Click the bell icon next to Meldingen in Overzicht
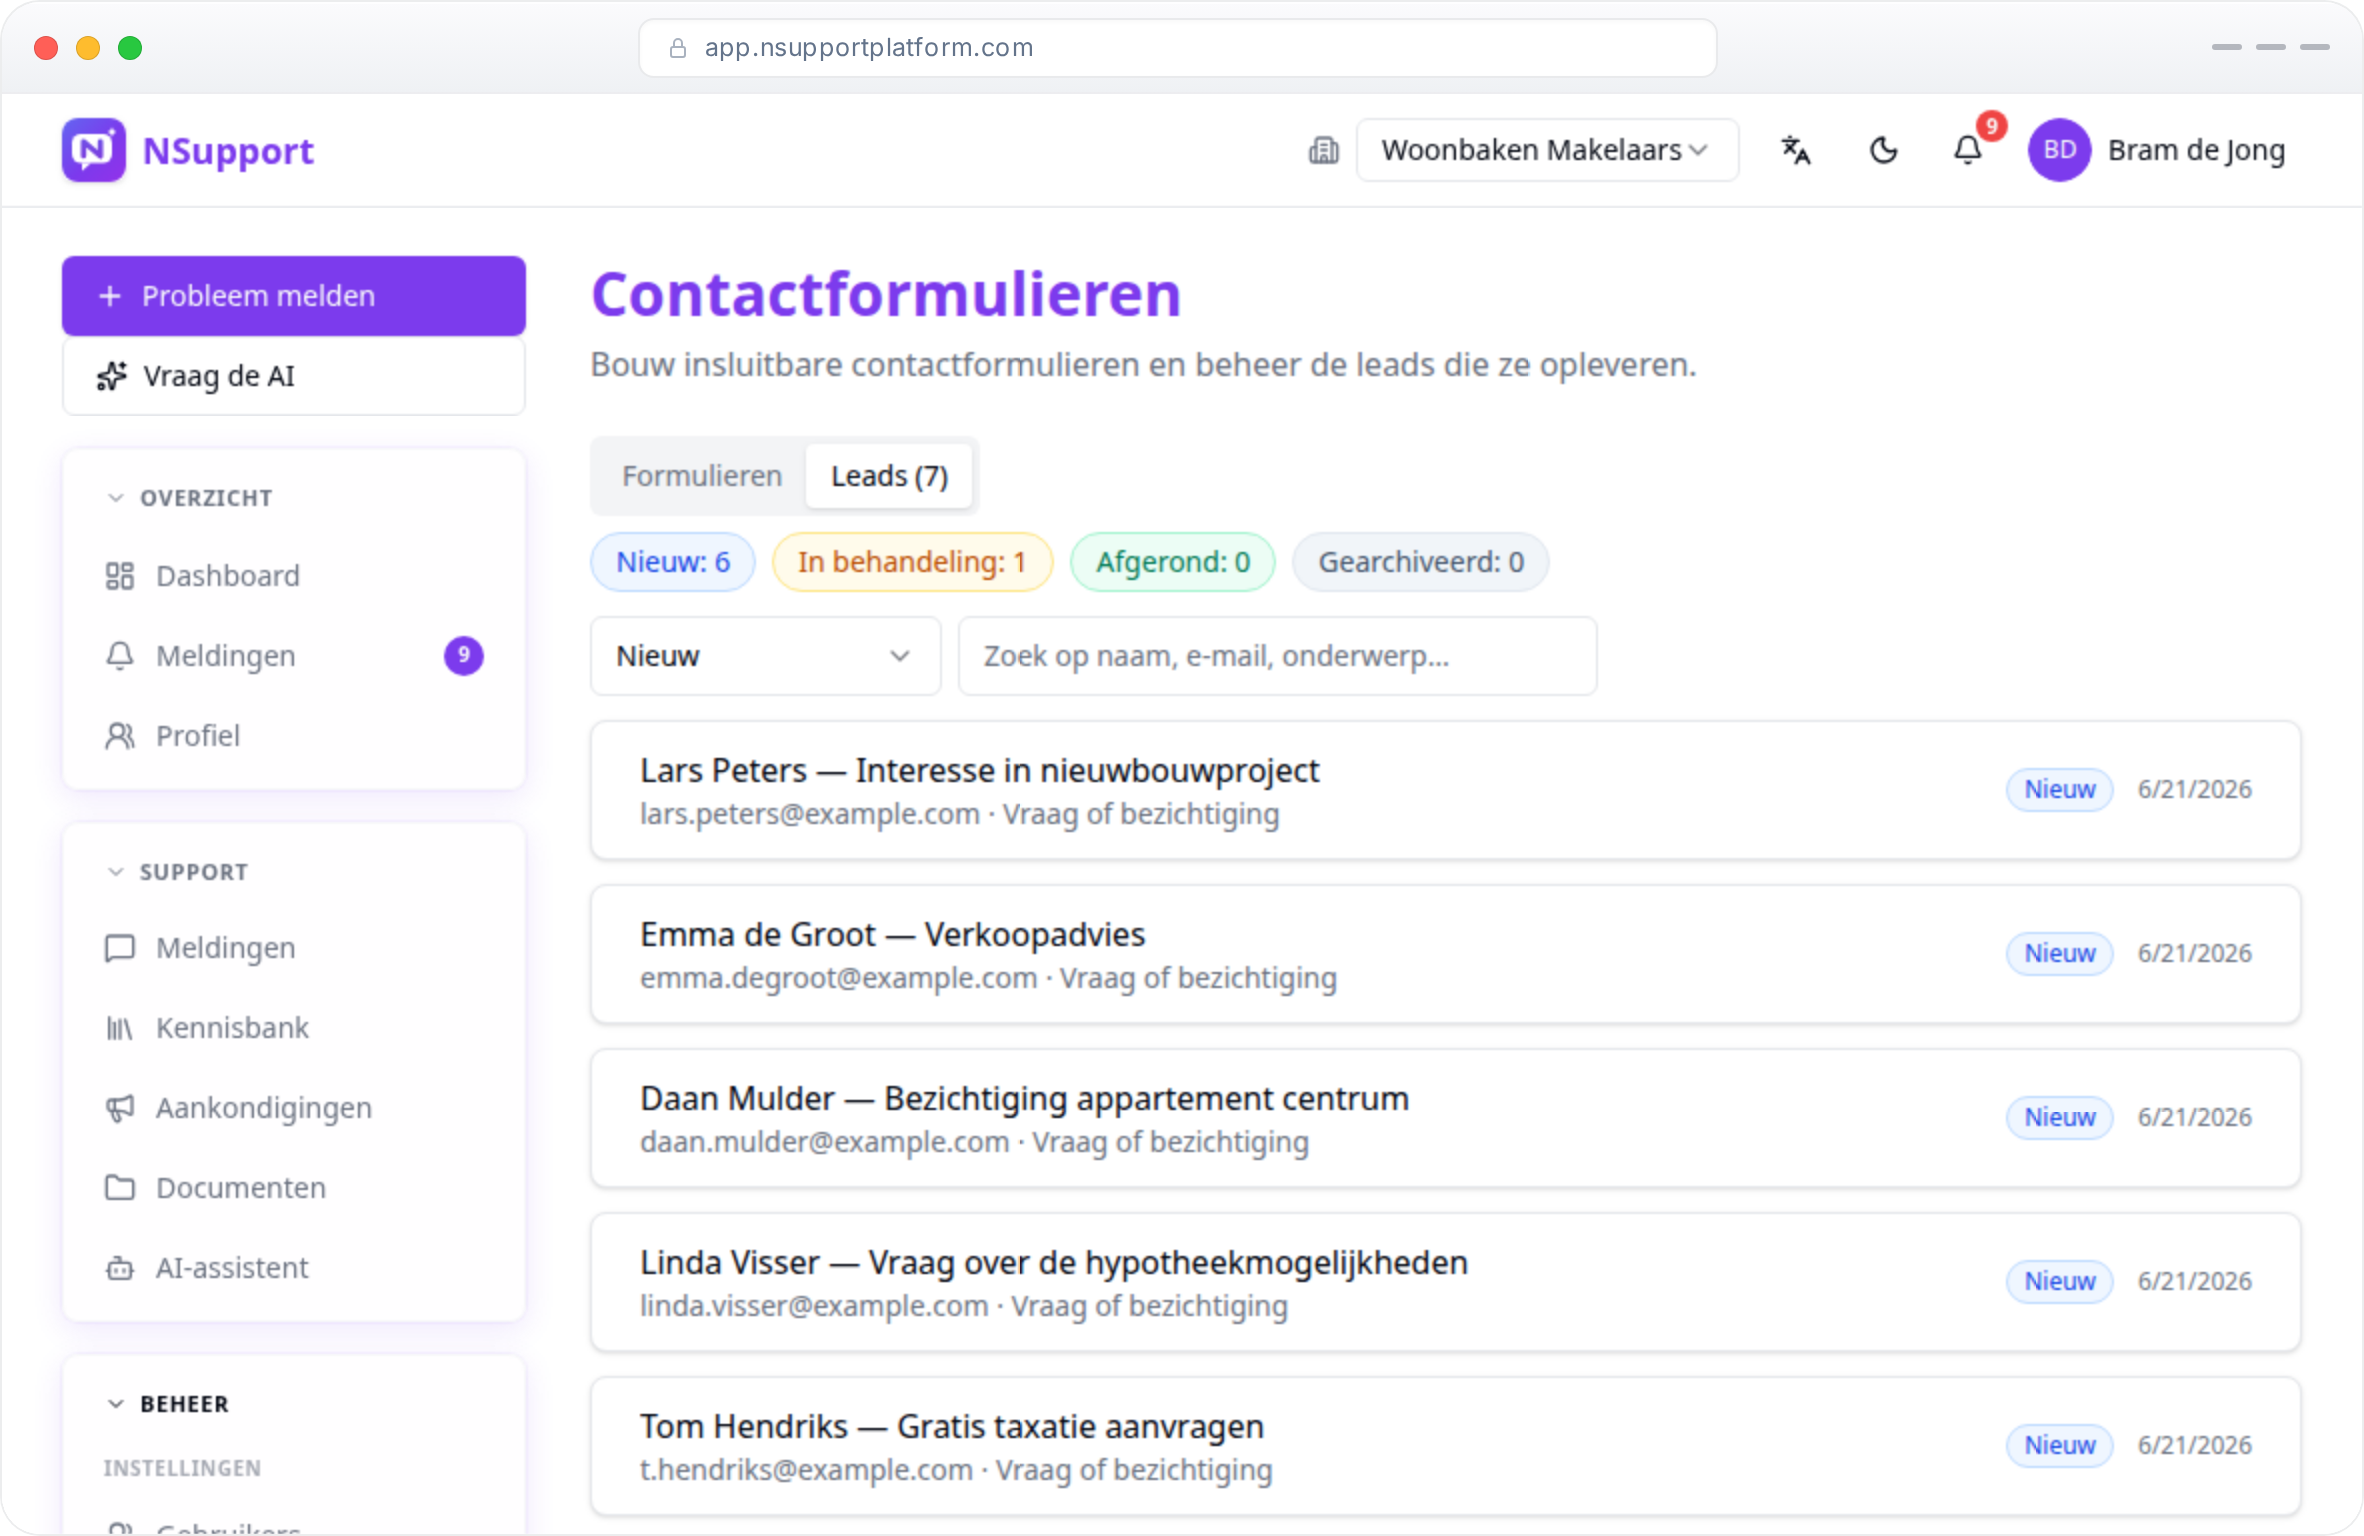2364x1536 pixels. pos(120,656)
